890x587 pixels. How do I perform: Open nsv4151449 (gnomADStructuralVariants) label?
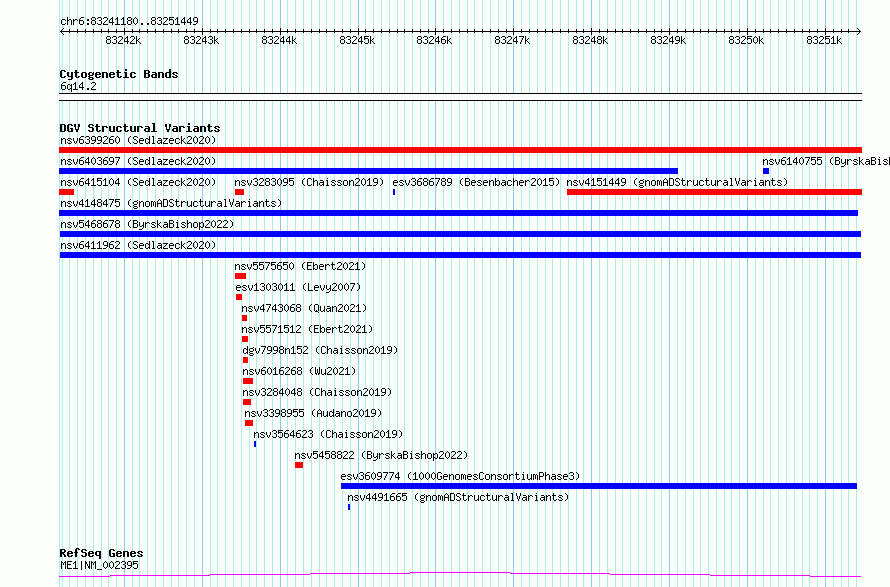[677, 182]
